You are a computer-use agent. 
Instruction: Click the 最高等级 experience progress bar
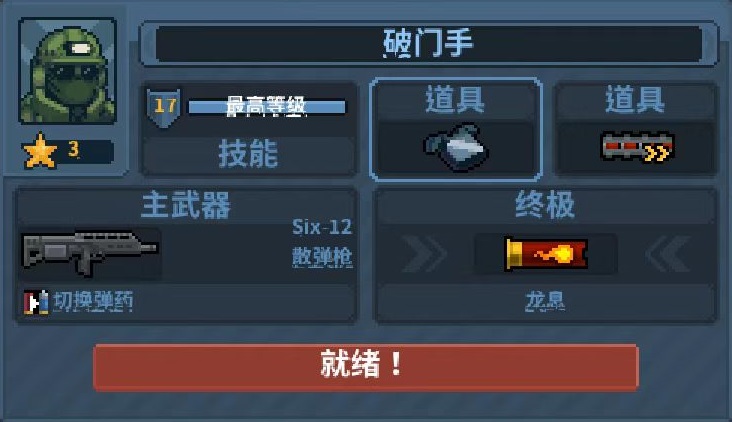267,107
